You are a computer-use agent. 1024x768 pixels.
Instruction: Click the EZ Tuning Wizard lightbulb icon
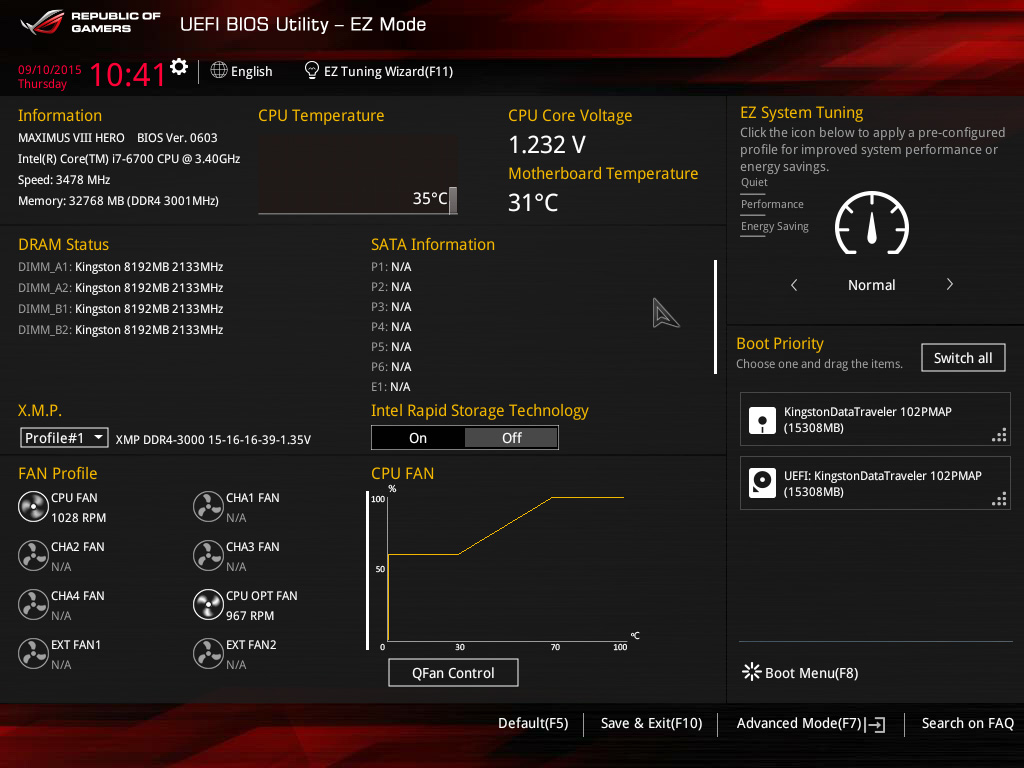[312, 71]
